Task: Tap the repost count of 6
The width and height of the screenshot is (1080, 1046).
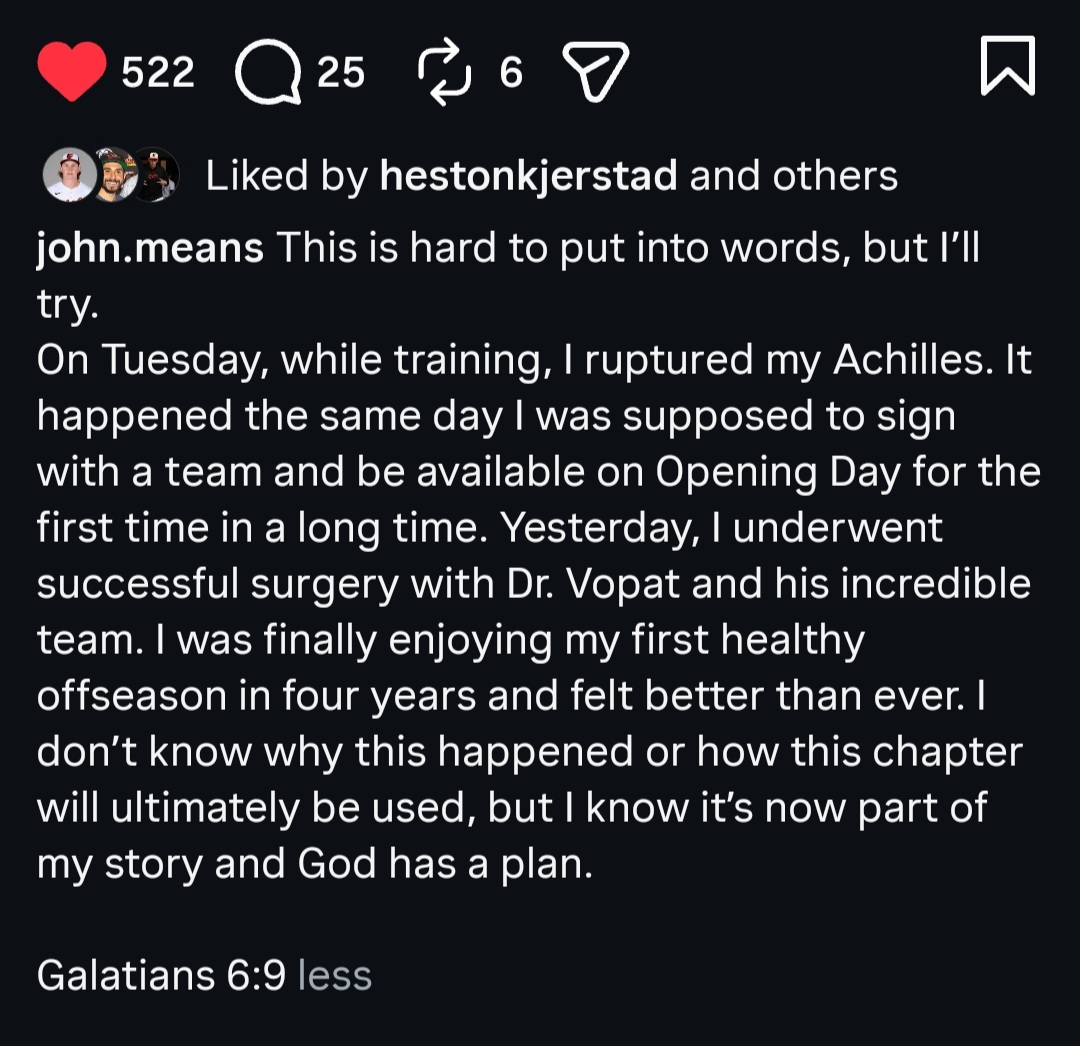Action: coord(510,73)
